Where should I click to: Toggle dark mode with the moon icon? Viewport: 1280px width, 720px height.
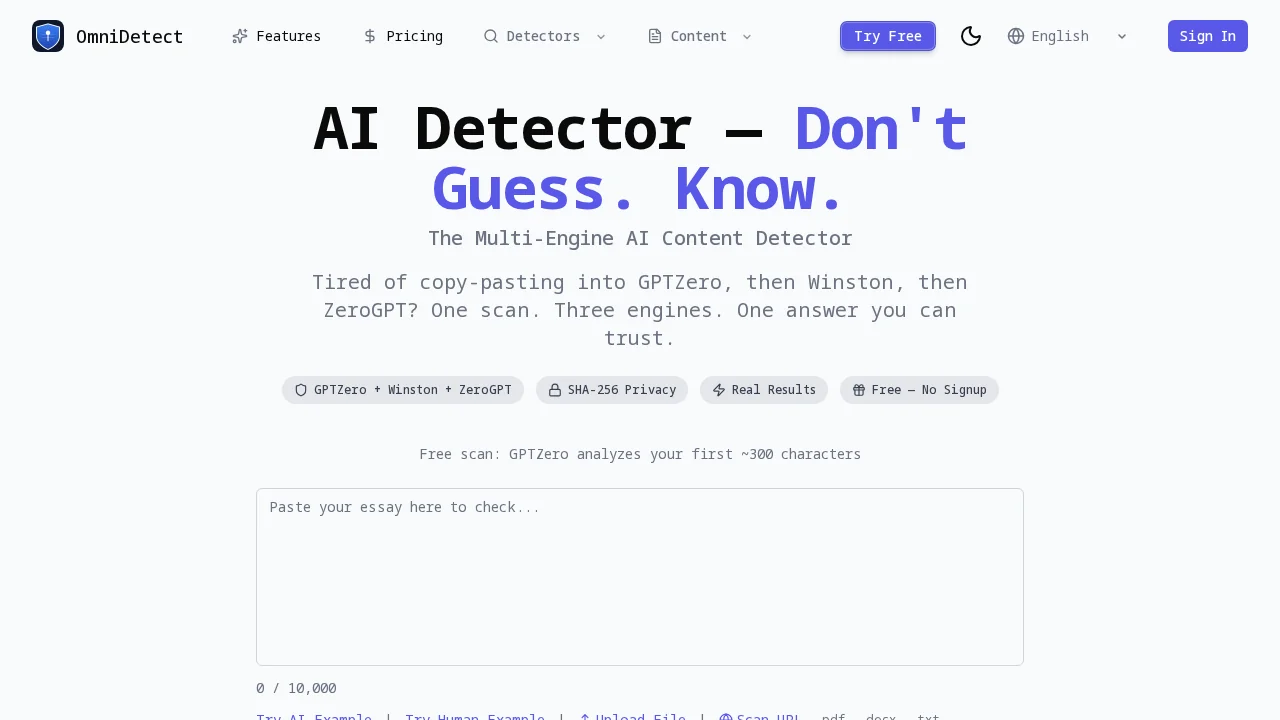click(970, 36)
